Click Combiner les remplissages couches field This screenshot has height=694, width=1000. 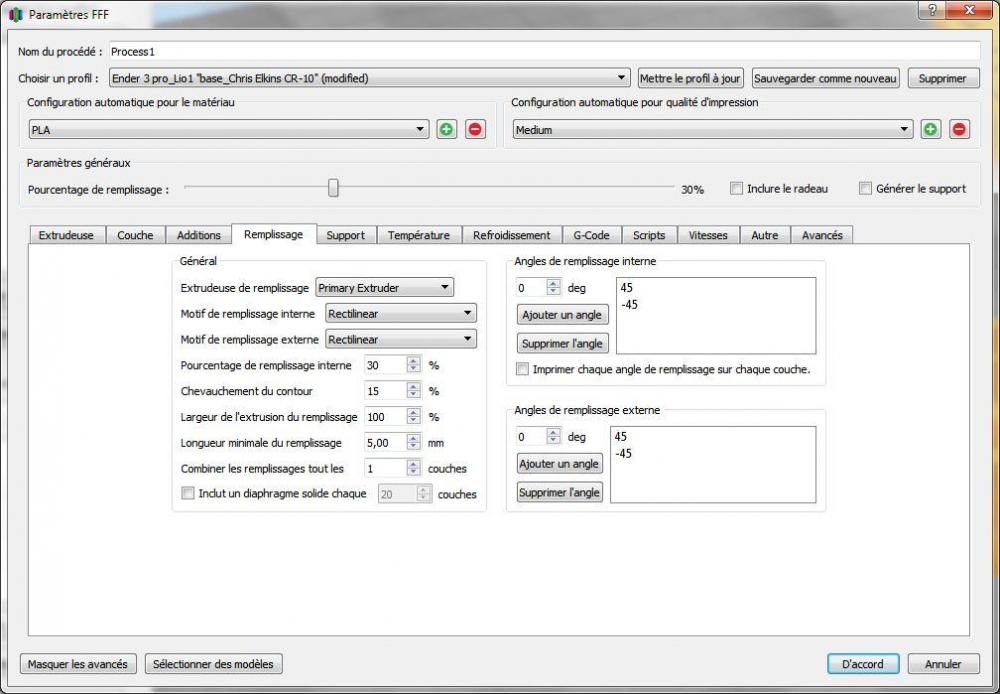[x=386, y=469]
